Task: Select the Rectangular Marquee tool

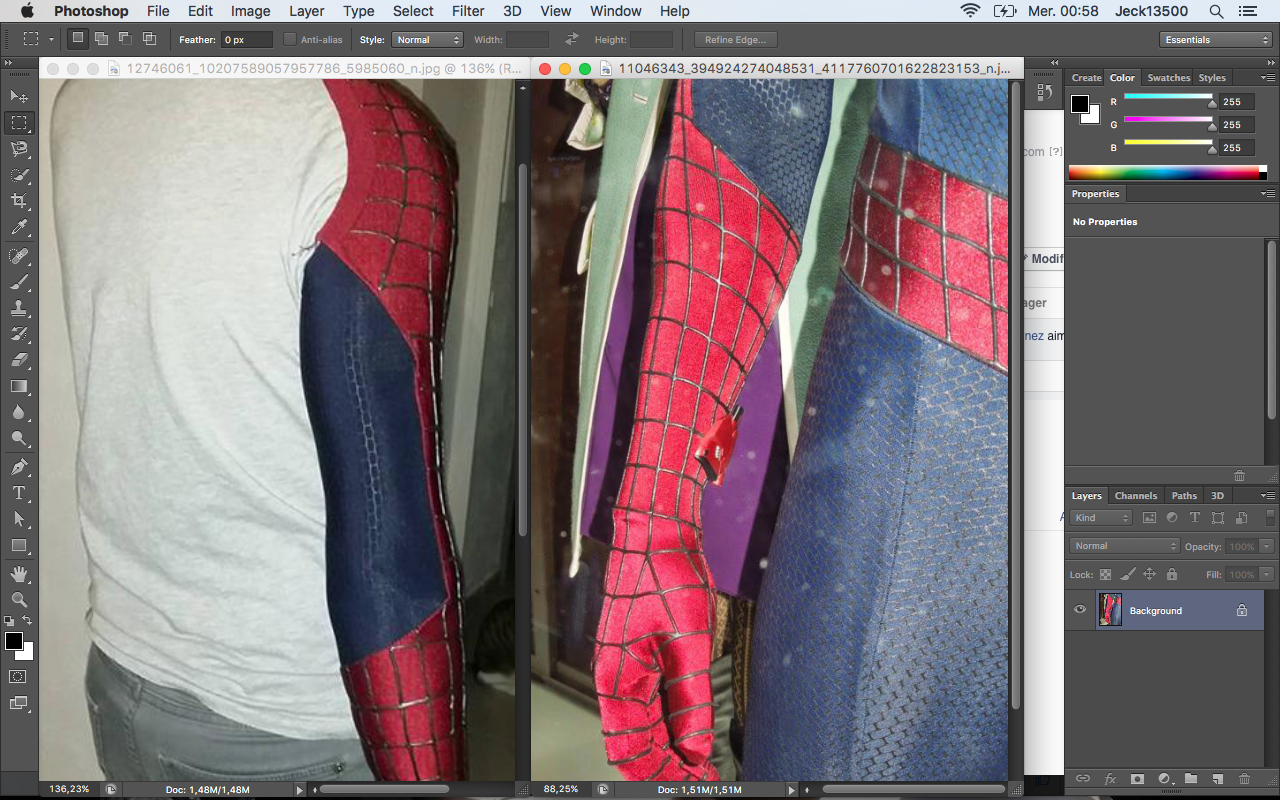Action: coord(19,123)
